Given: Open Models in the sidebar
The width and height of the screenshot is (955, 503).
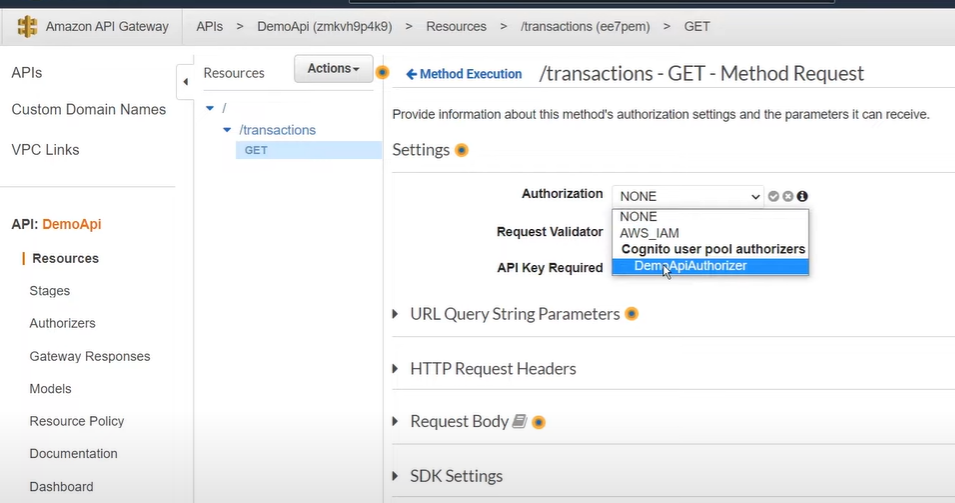Looking at the screenshot, I should coord(50,389).
